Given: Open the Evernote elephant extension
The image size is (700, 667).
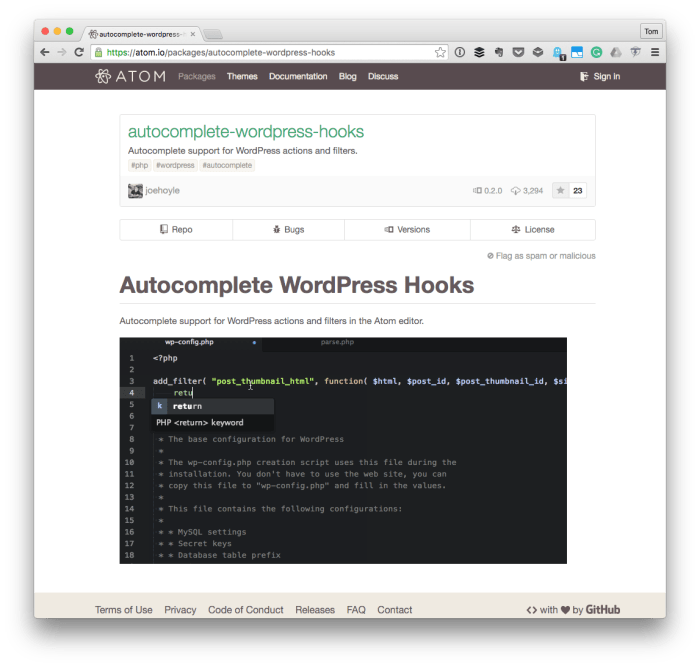Looking at the screenshot, I should coord(499,52).
